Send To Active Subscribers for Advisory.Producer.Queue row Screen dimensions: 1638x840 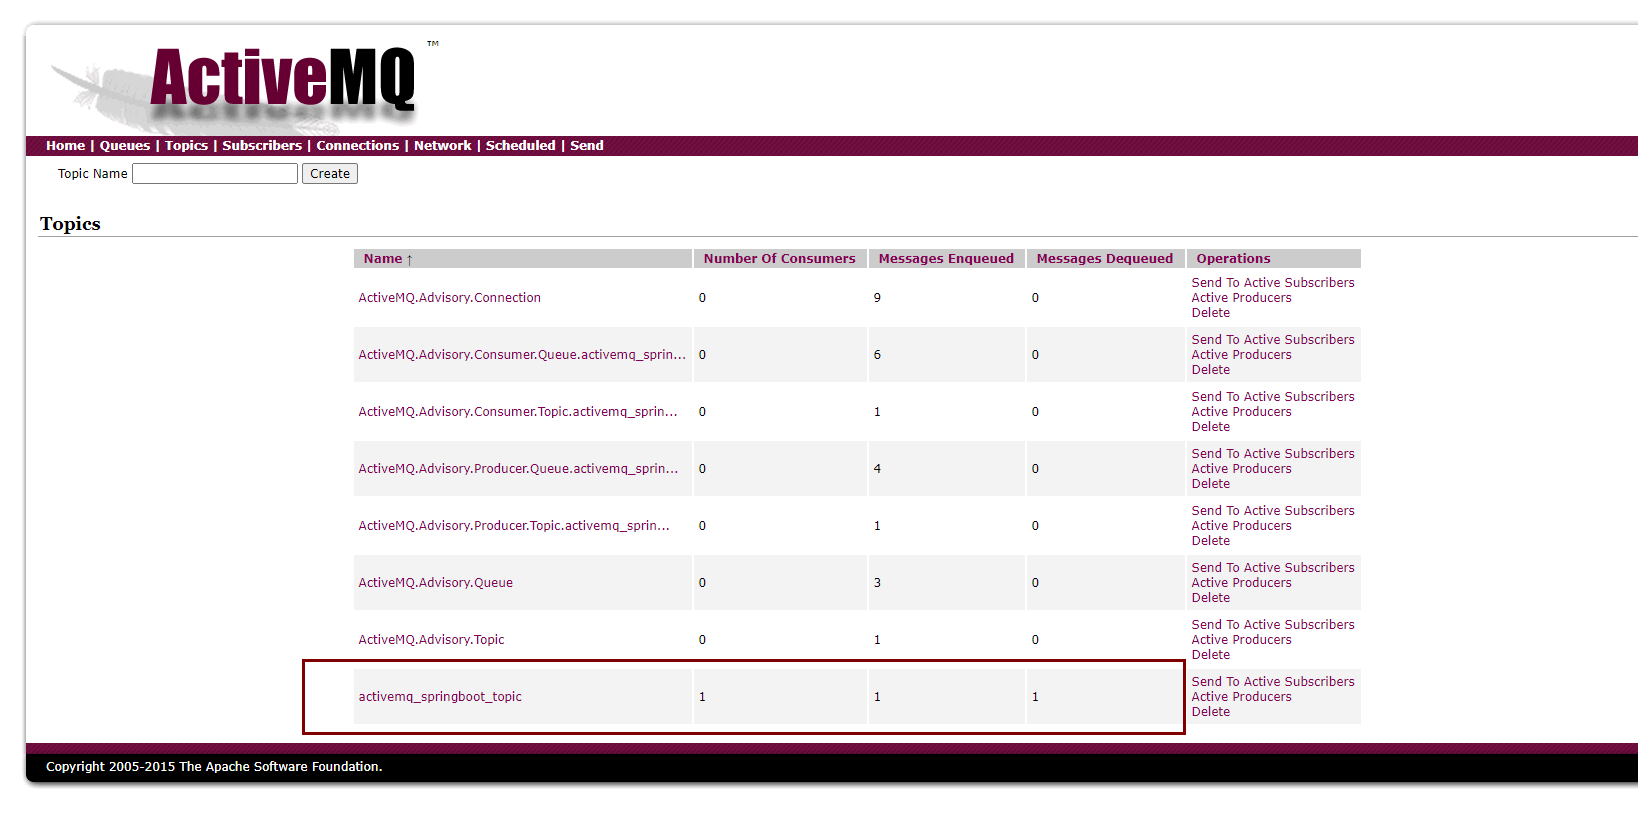click(x=1273, y=454)
